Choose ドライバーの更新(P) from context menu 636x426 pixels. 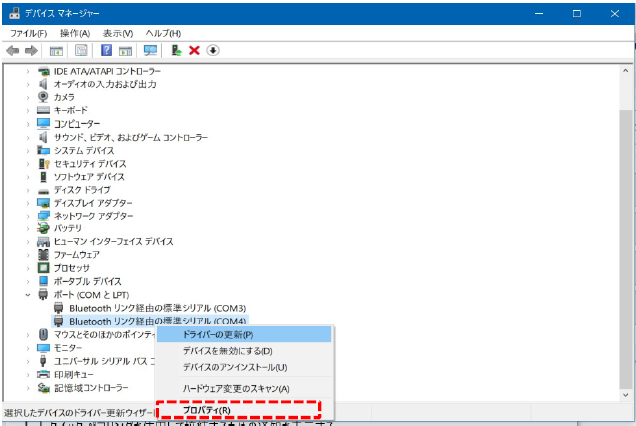click(244, 335)
